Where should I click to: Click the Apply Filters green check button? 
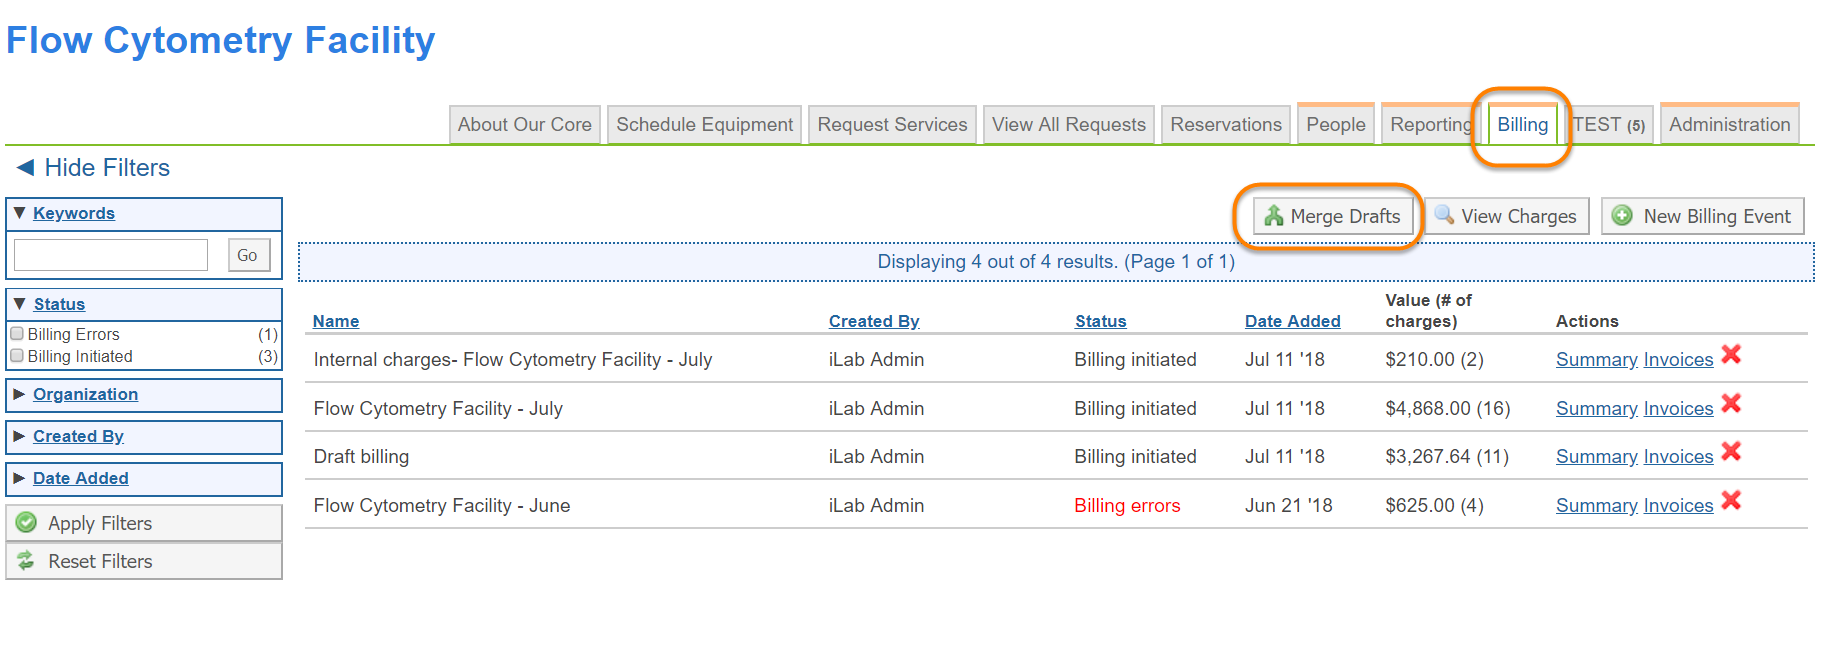[x=144, y=523]
